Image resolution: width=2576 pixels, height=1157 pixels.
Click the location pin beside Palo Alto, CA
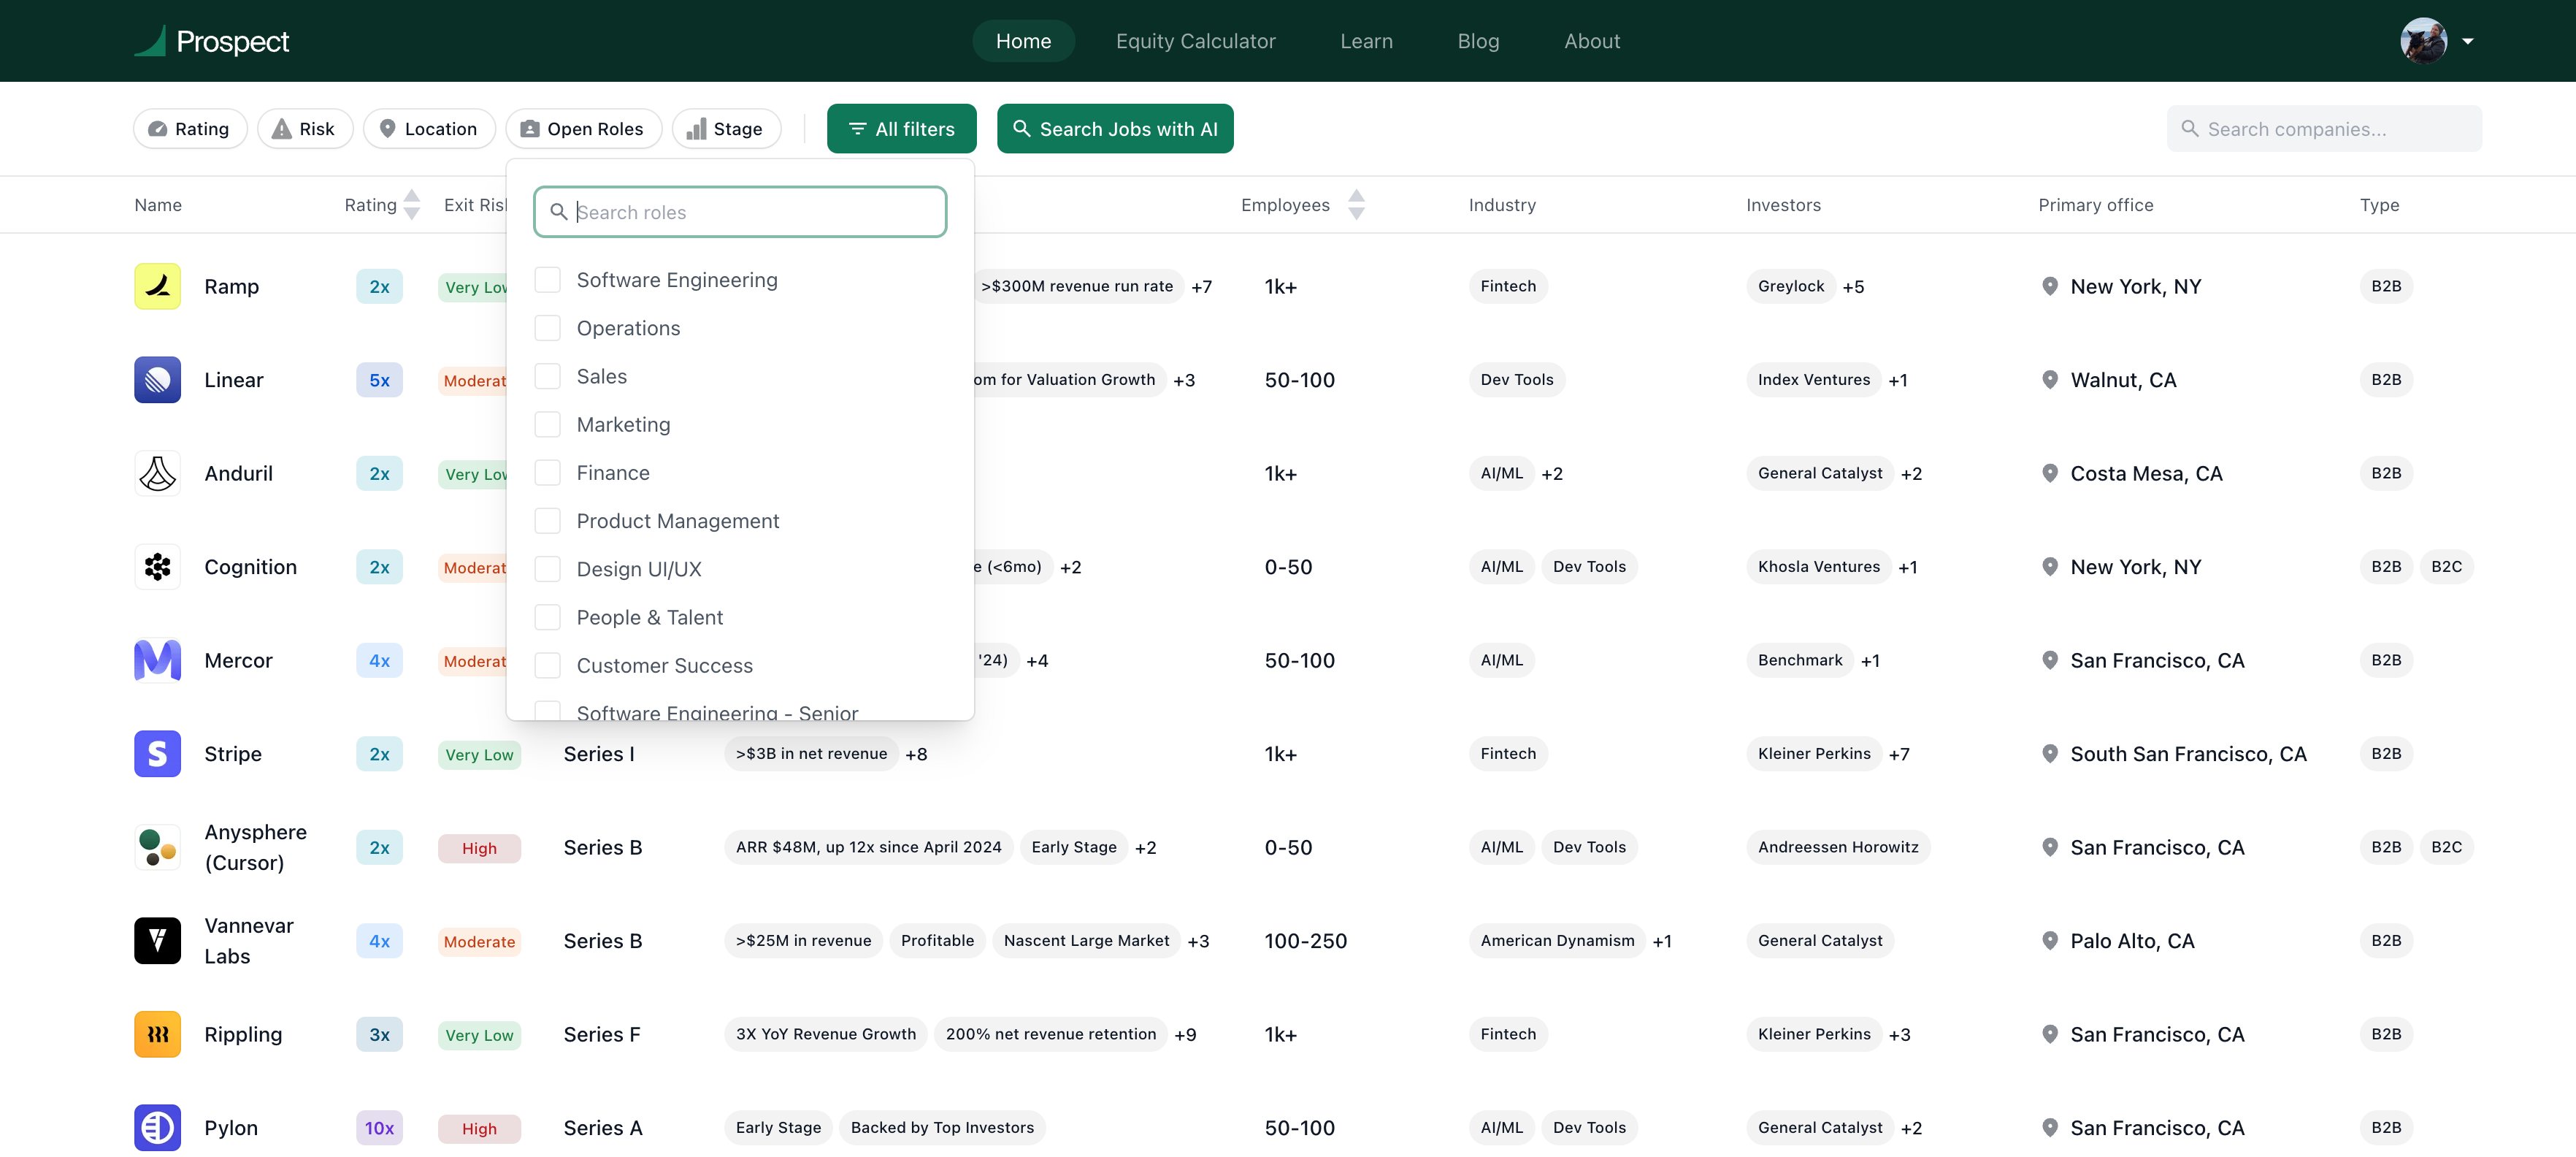point(2049,941)
